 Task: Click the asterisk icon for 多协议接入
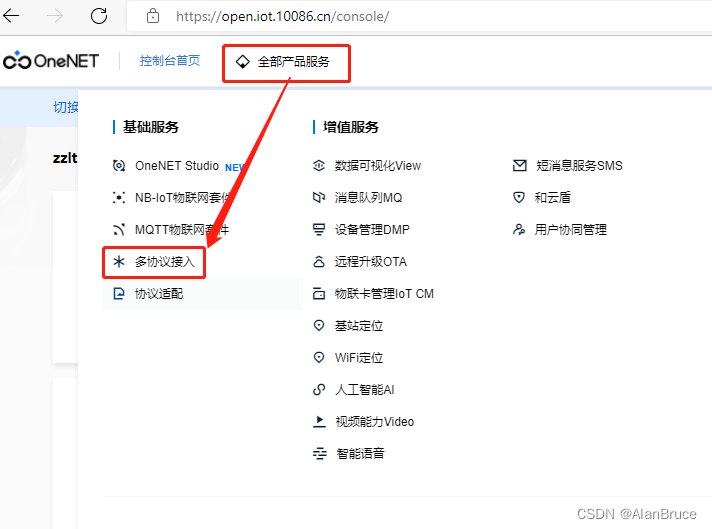pyautogui.click(x=119, y=262)
